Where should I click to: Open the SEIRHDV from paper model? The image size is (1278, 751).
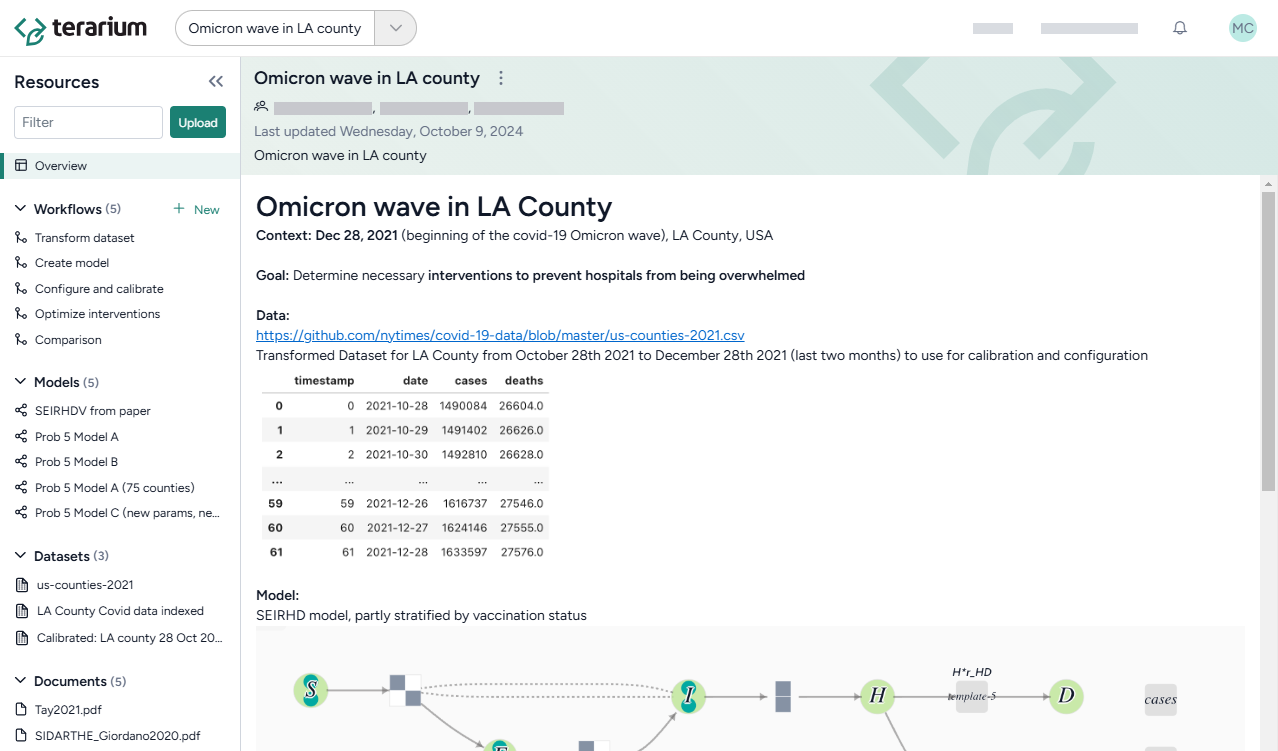pyautogui.click(x=92, y=411)
